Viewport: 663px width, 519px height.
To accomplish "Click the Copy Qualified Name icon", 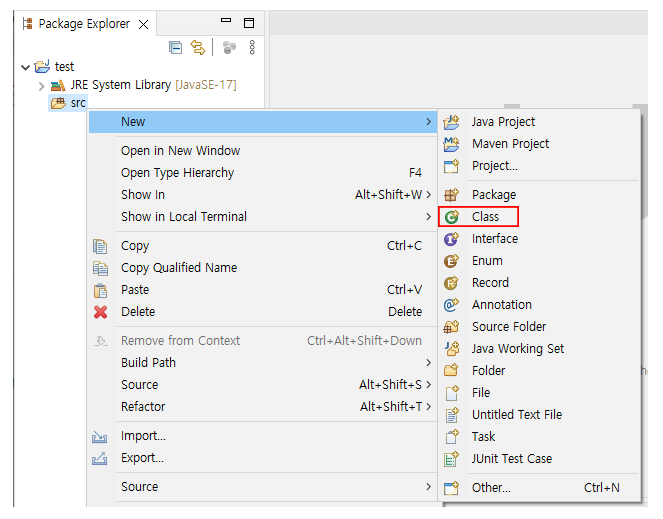I will [100, 268].
